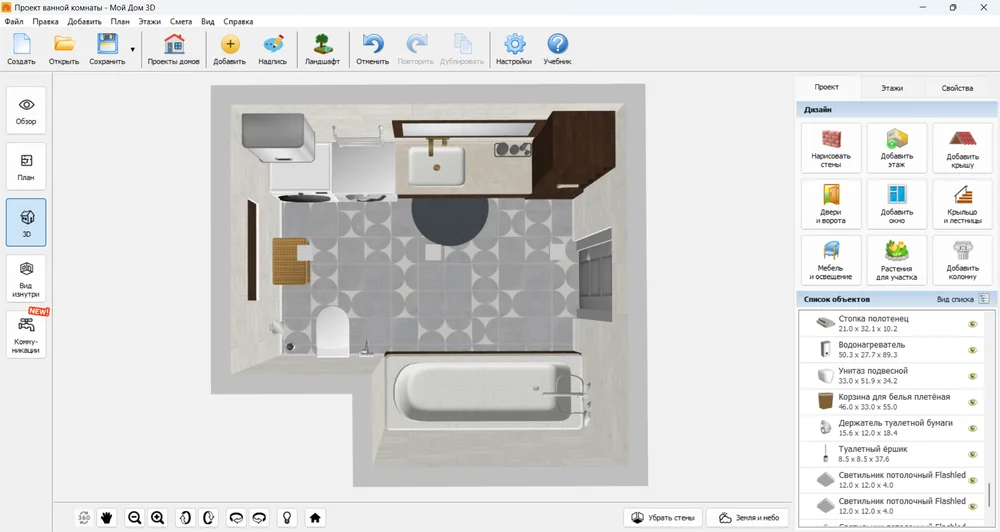Open the Ландшафт tool
The width and height of the screenshot is (1000, 532).
click(322, 49)
